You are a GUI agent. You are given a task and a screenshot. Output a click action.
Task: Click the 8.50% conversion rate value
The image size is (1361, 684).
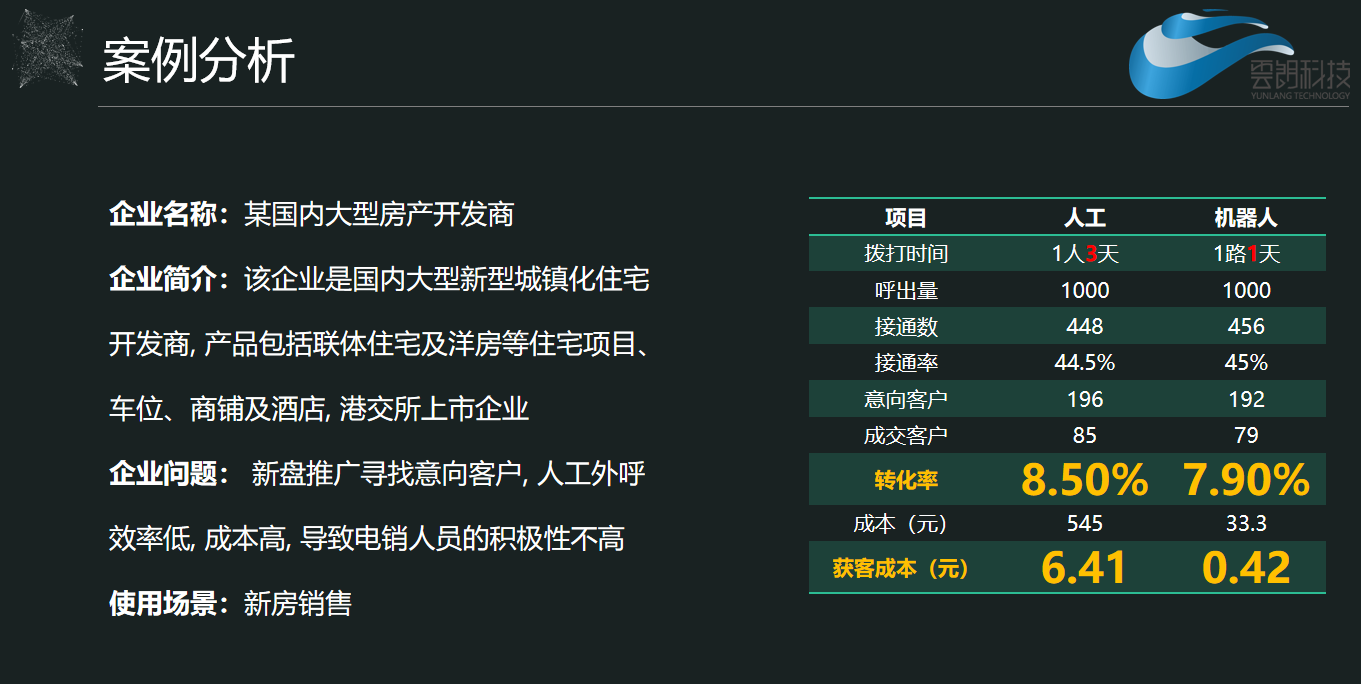pyautogui.click(x=1084, y=480)
